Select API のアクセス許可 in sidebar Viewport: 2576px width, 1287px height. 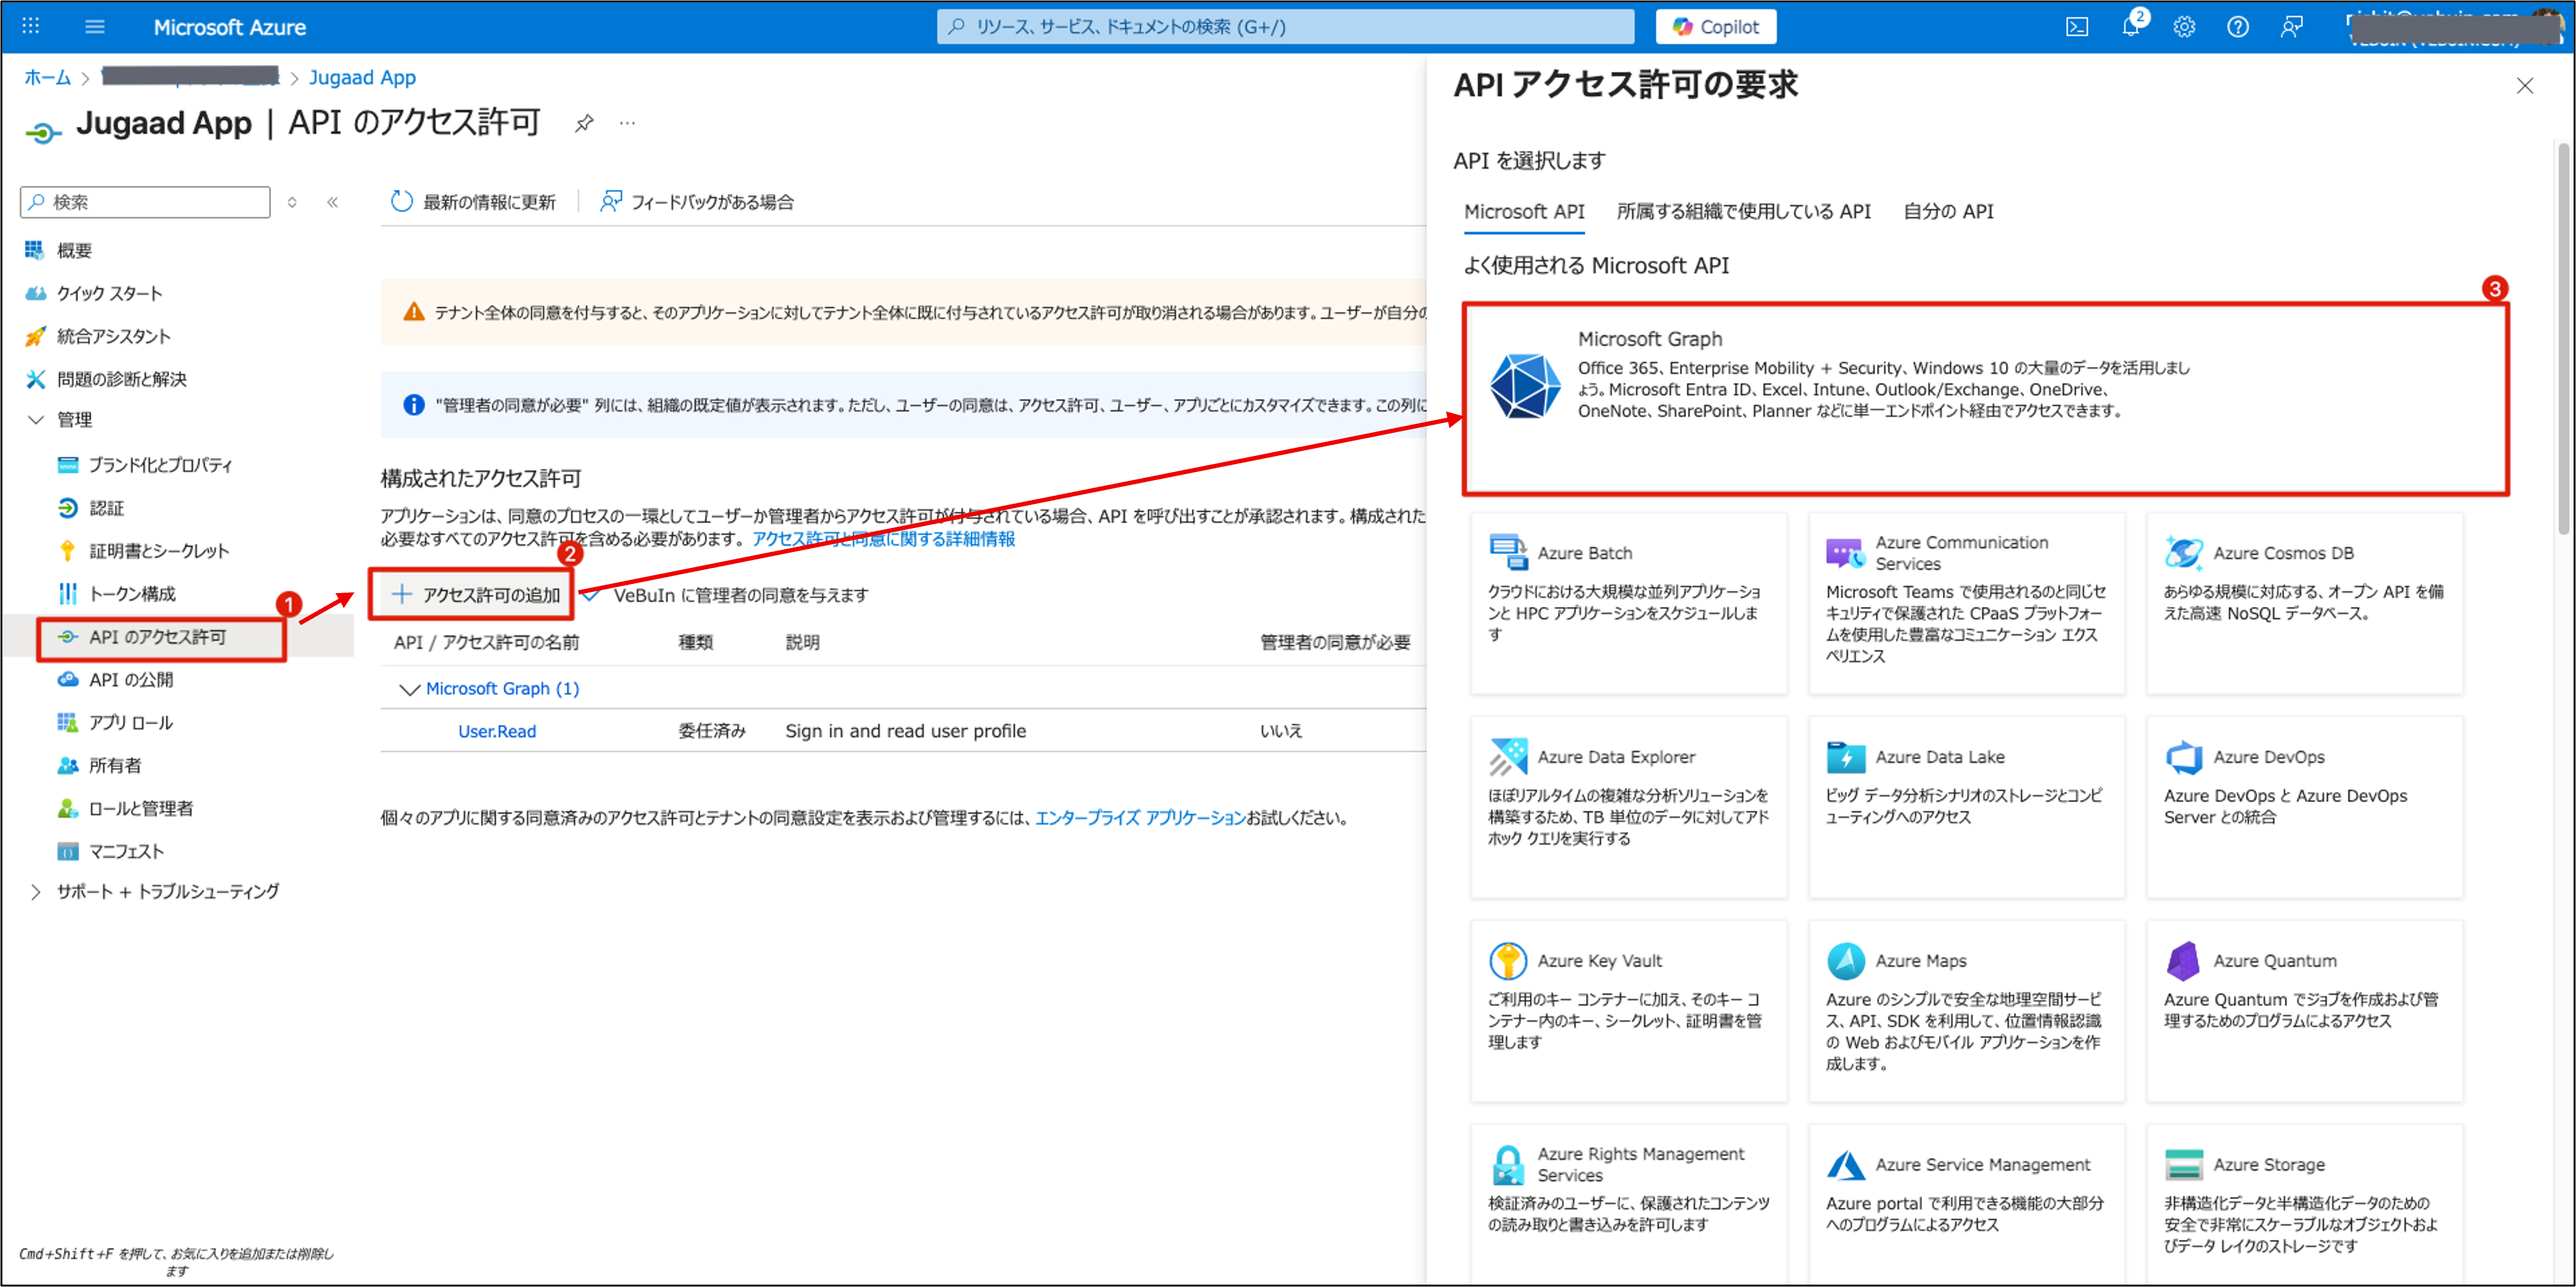[x=157, y=637]
